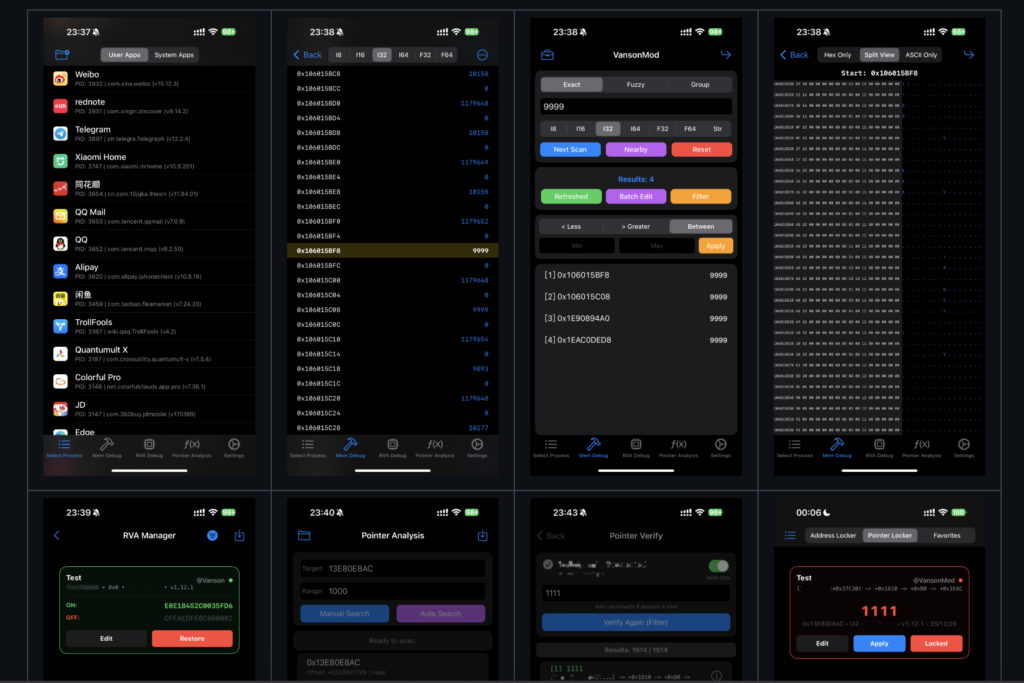Tap the Locked toggle in the Pointer Locker card

click(936, 643)
